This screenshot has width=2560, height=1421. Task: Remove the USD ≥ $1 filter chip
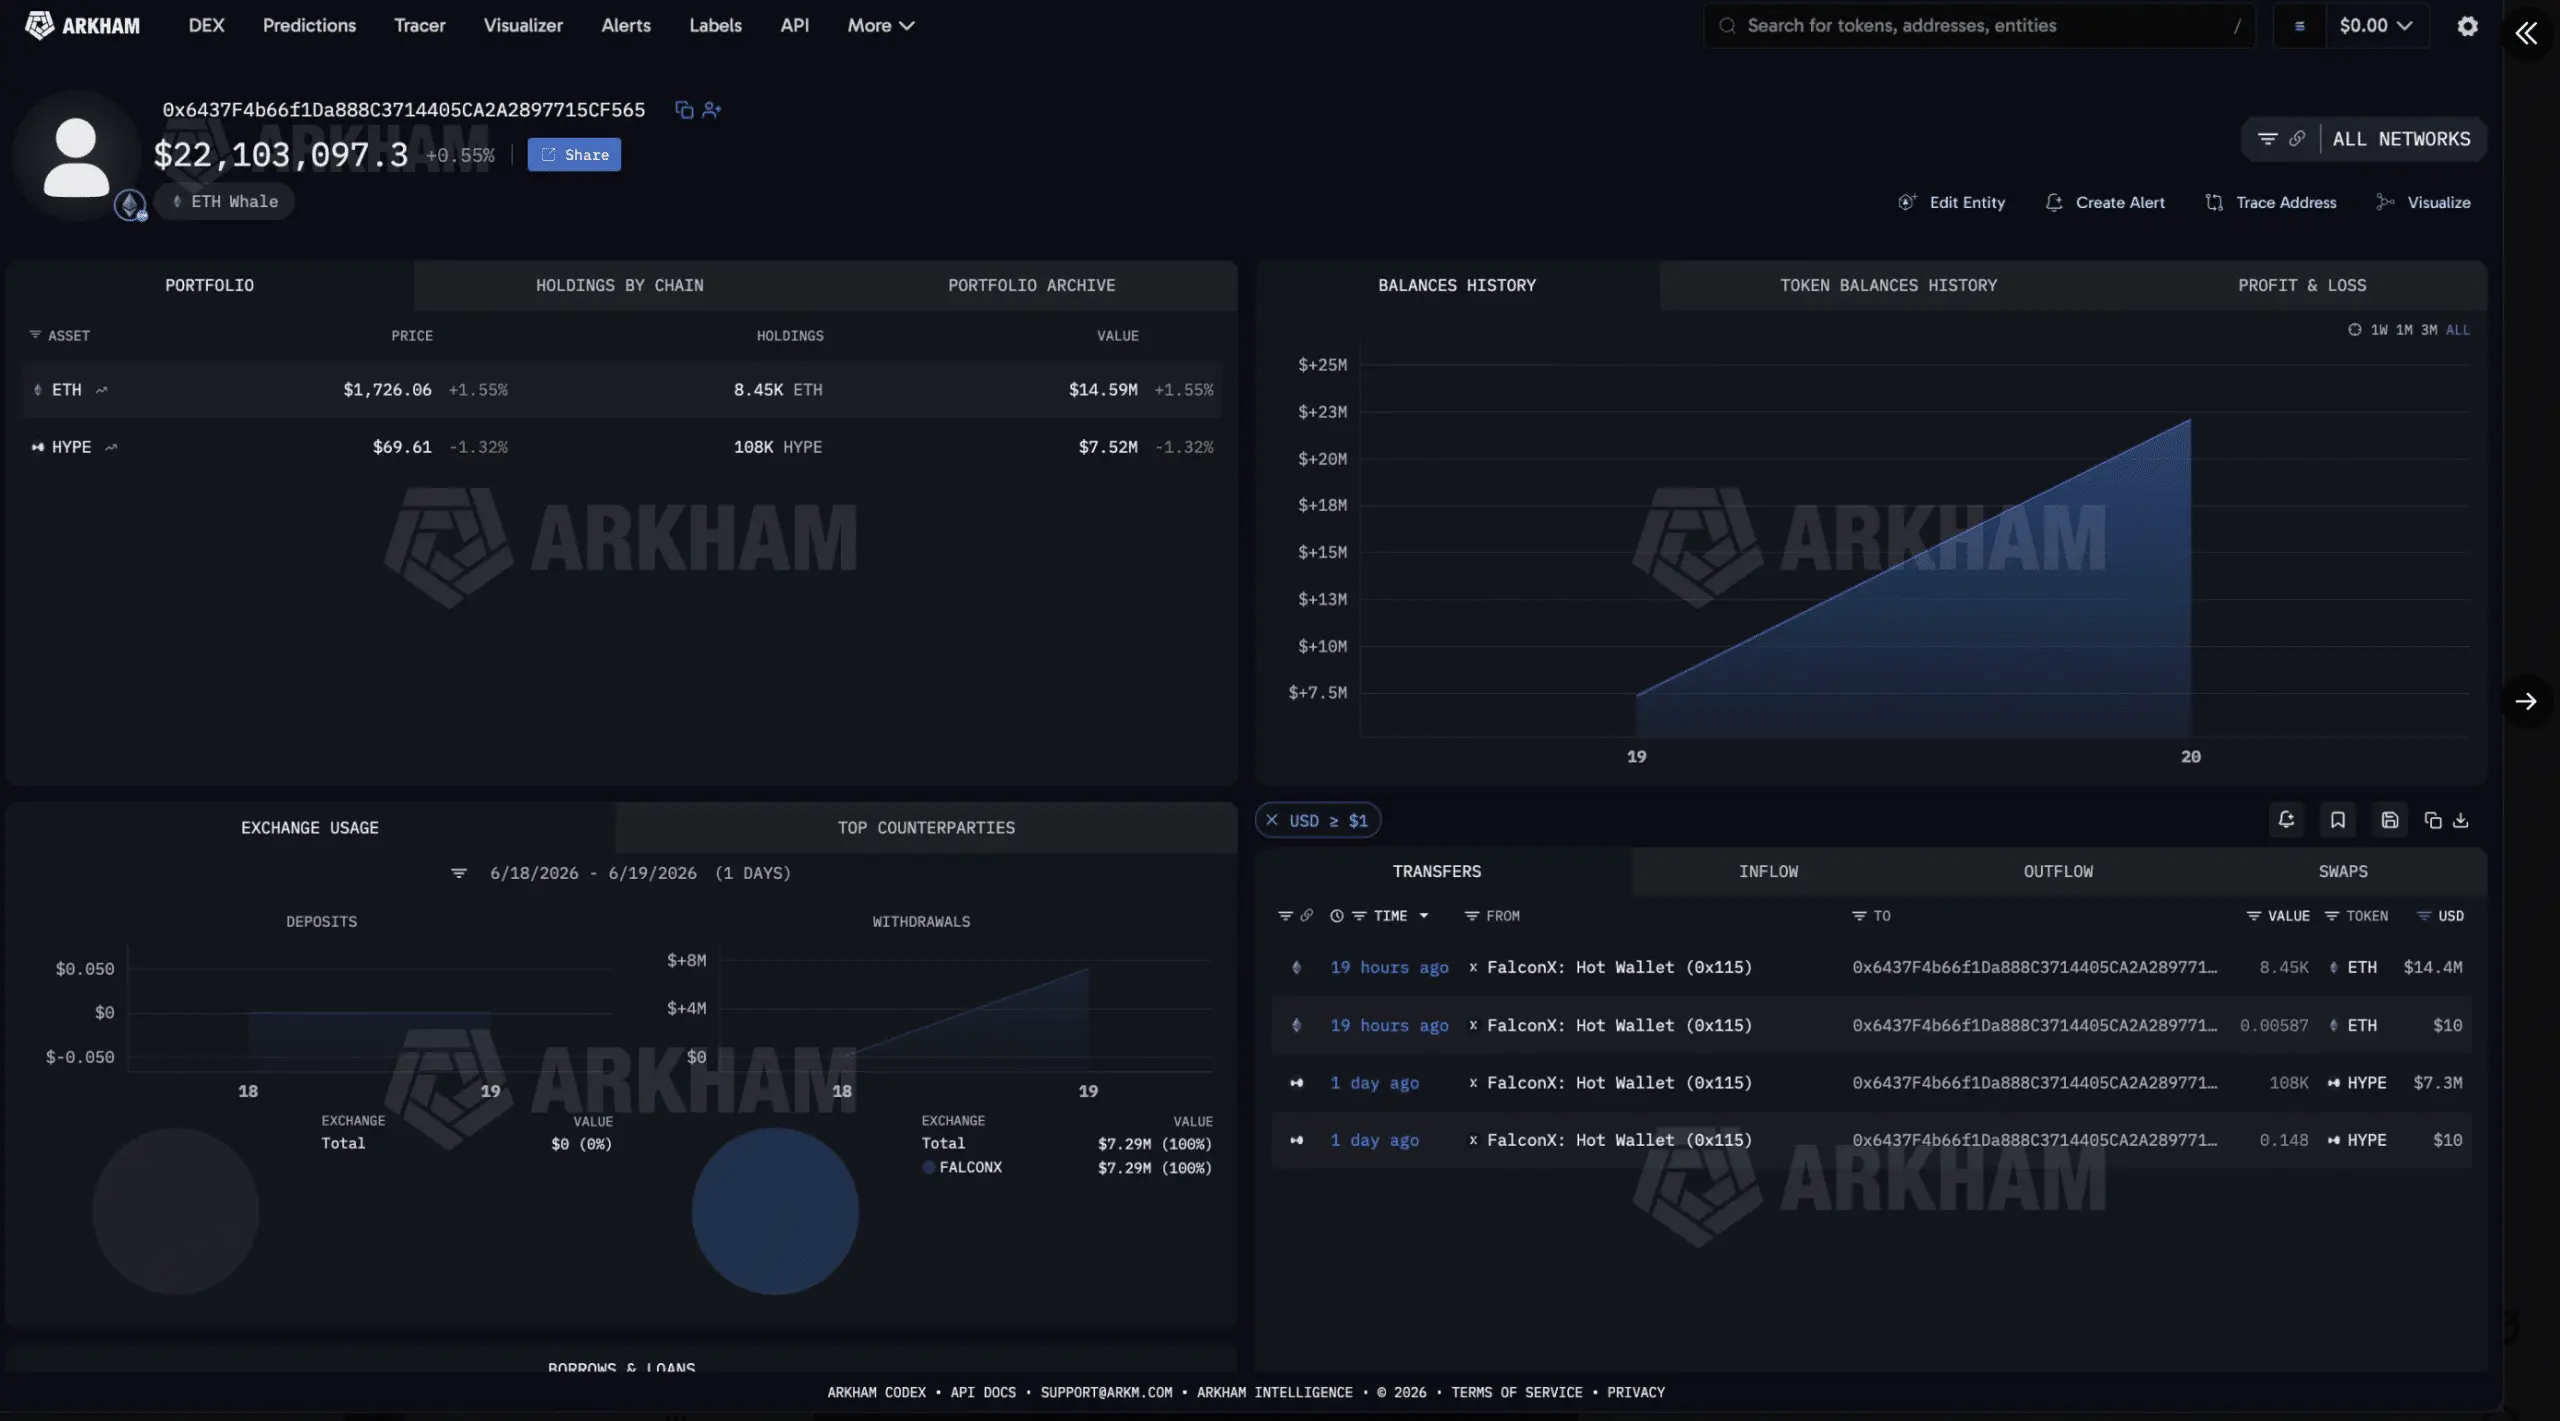[1272, 820]
